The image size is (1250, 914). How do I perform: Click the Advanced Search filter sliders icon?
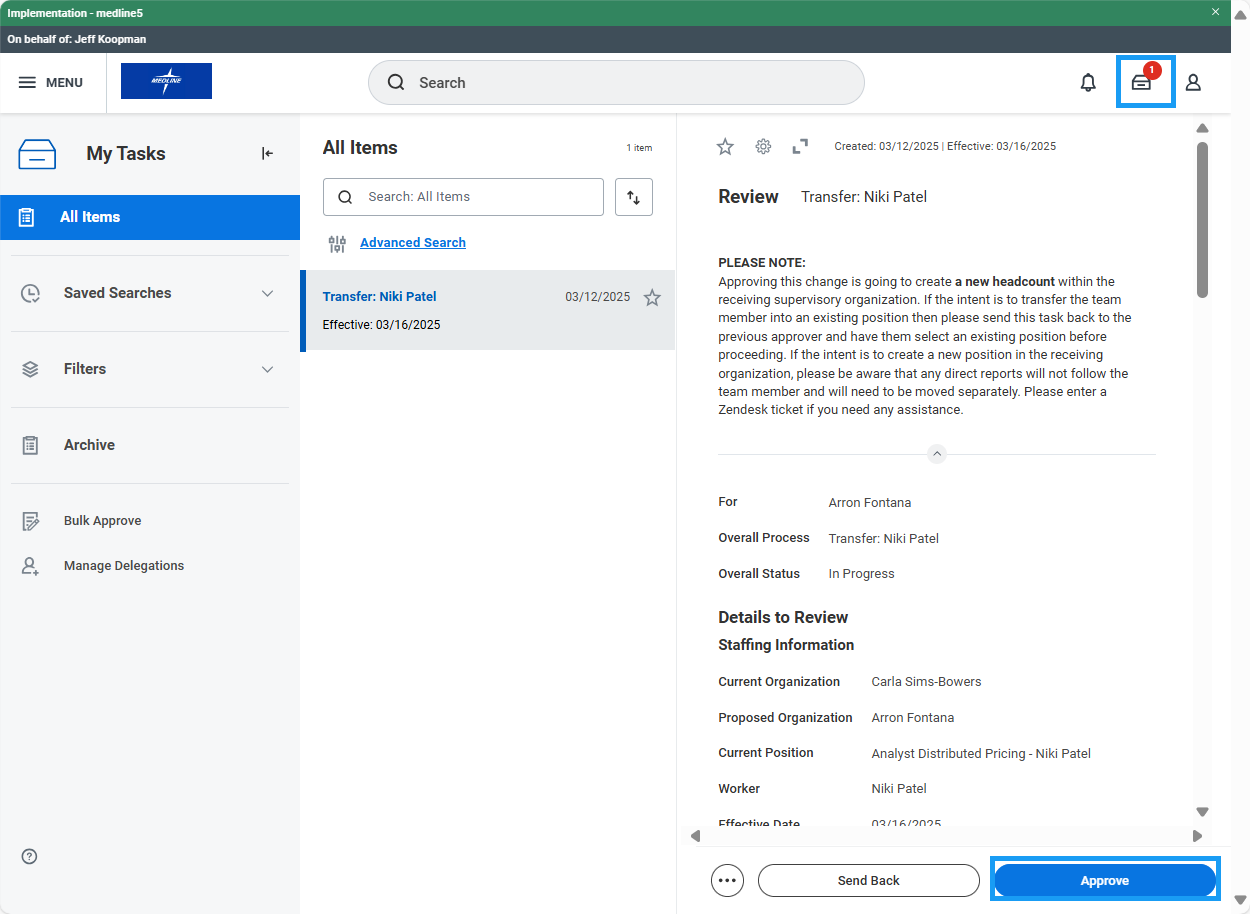(x=336, y=243)
